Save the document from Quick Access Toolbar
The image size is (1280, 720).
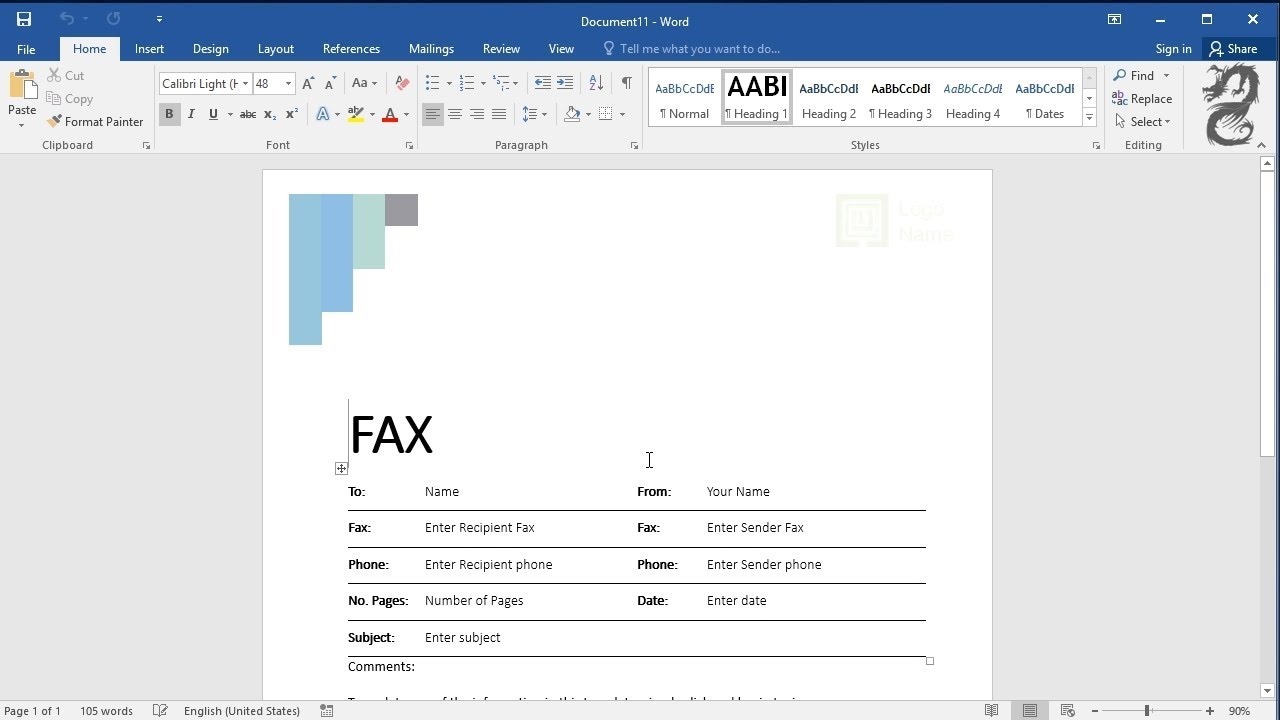(x=24, y=19)
